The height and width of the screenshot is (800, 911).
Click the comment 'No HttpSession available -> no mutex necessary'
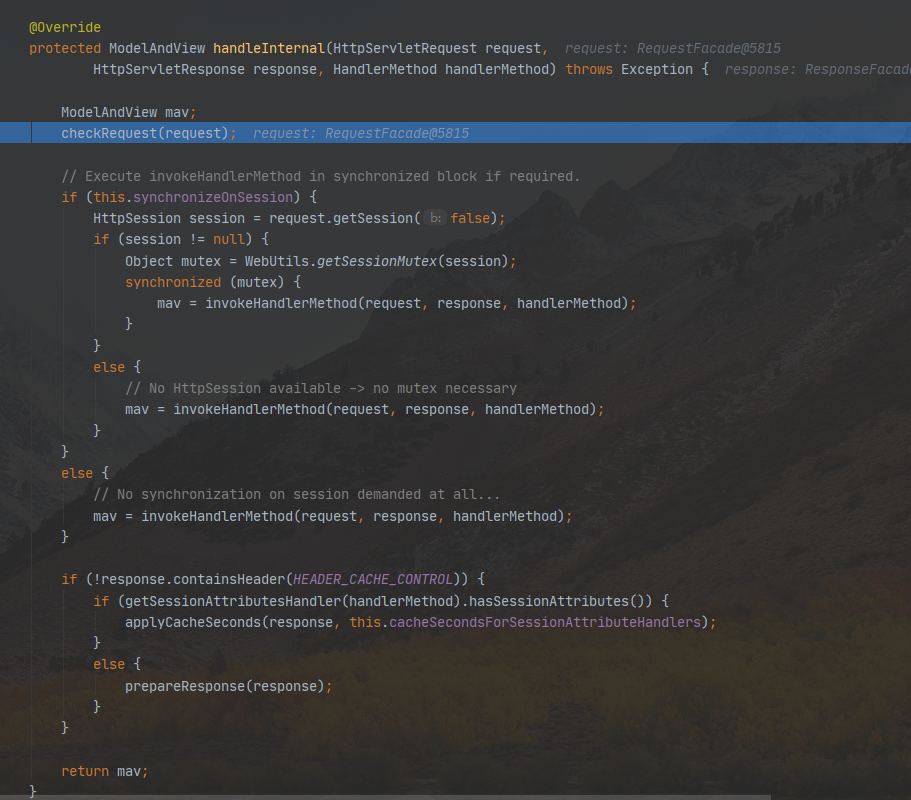click(x=321, y=388)
